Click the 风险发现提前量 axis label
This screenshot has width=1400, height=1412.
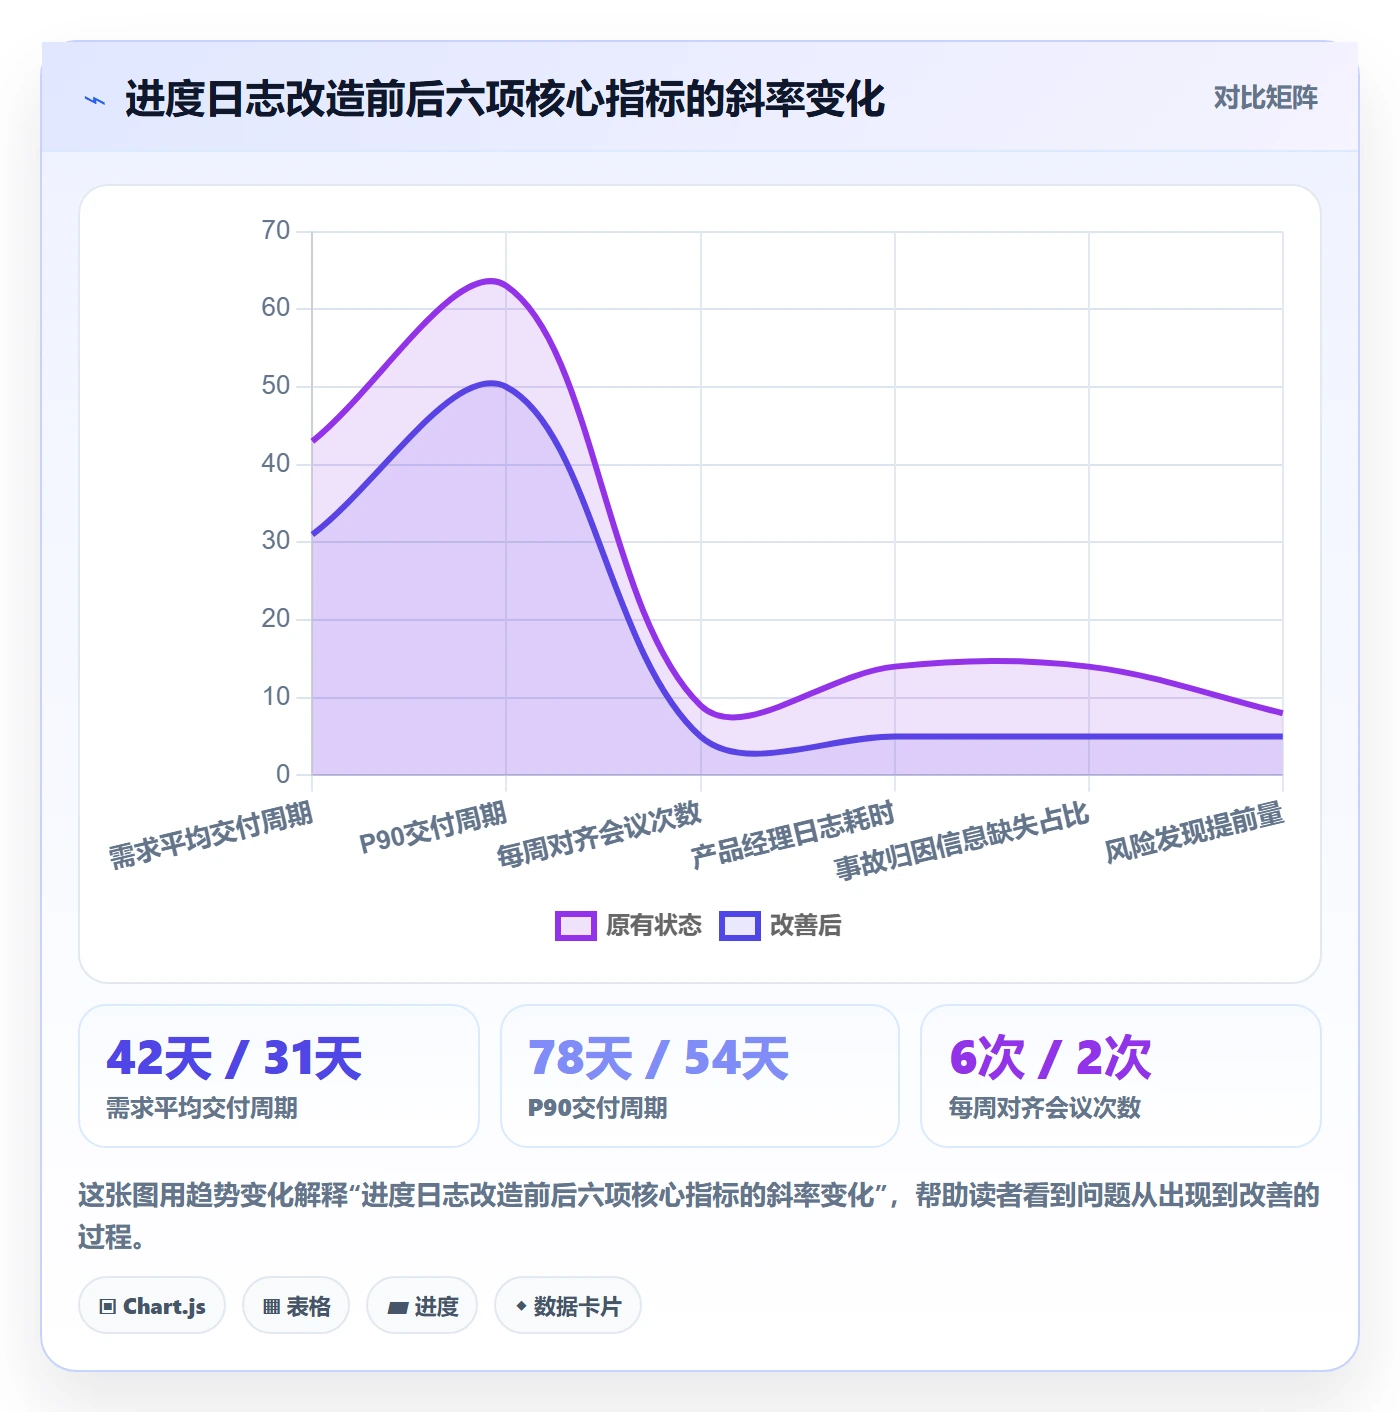click(x=1195, y=832)
